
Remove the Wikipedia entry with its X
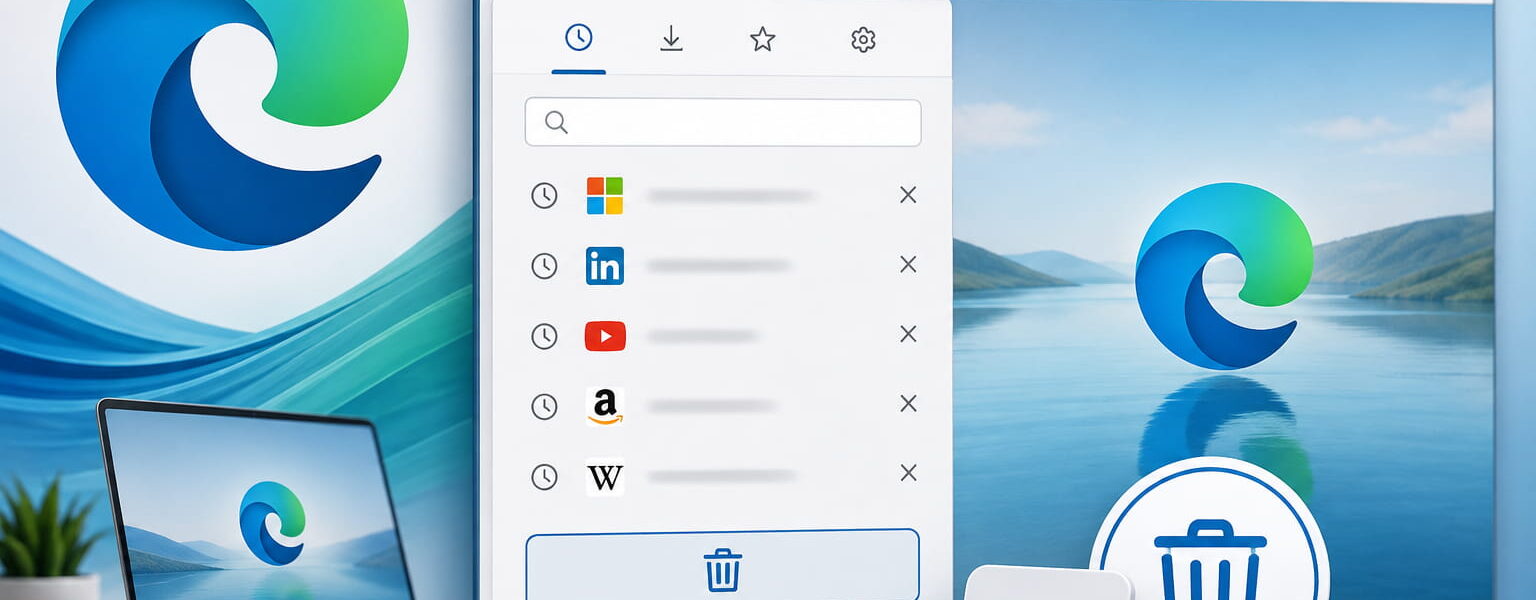908,472
